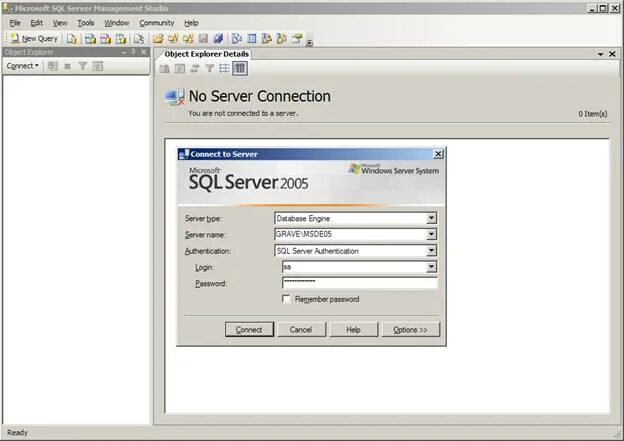624x441 pixels.
Task: Open Object Explorer window position menu arrow
Action: pos(124,52)
